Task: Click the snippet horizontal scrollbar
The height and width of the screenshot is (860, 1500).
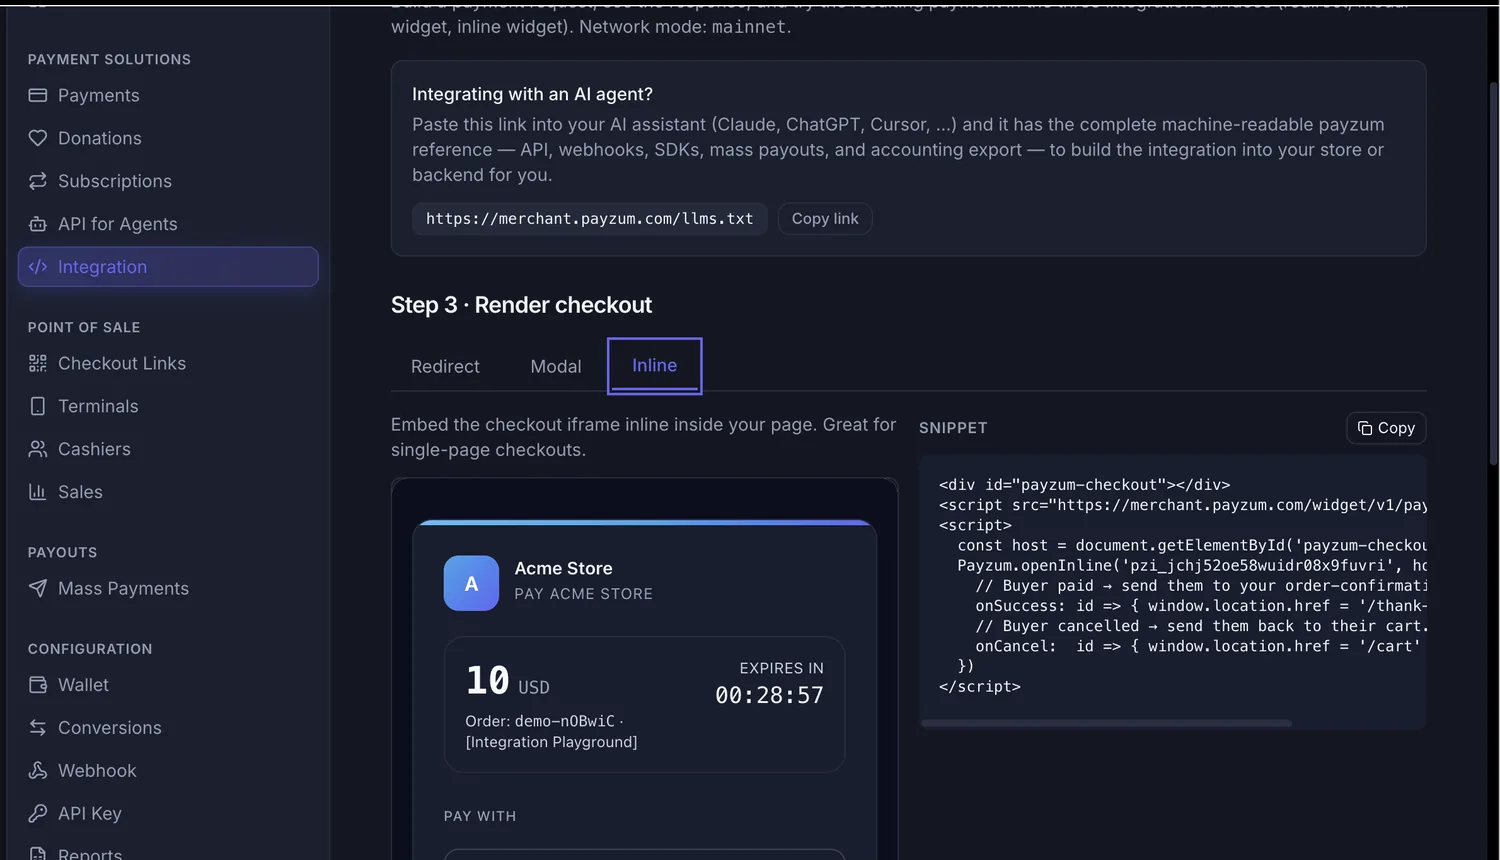Action: (1106, 723)
